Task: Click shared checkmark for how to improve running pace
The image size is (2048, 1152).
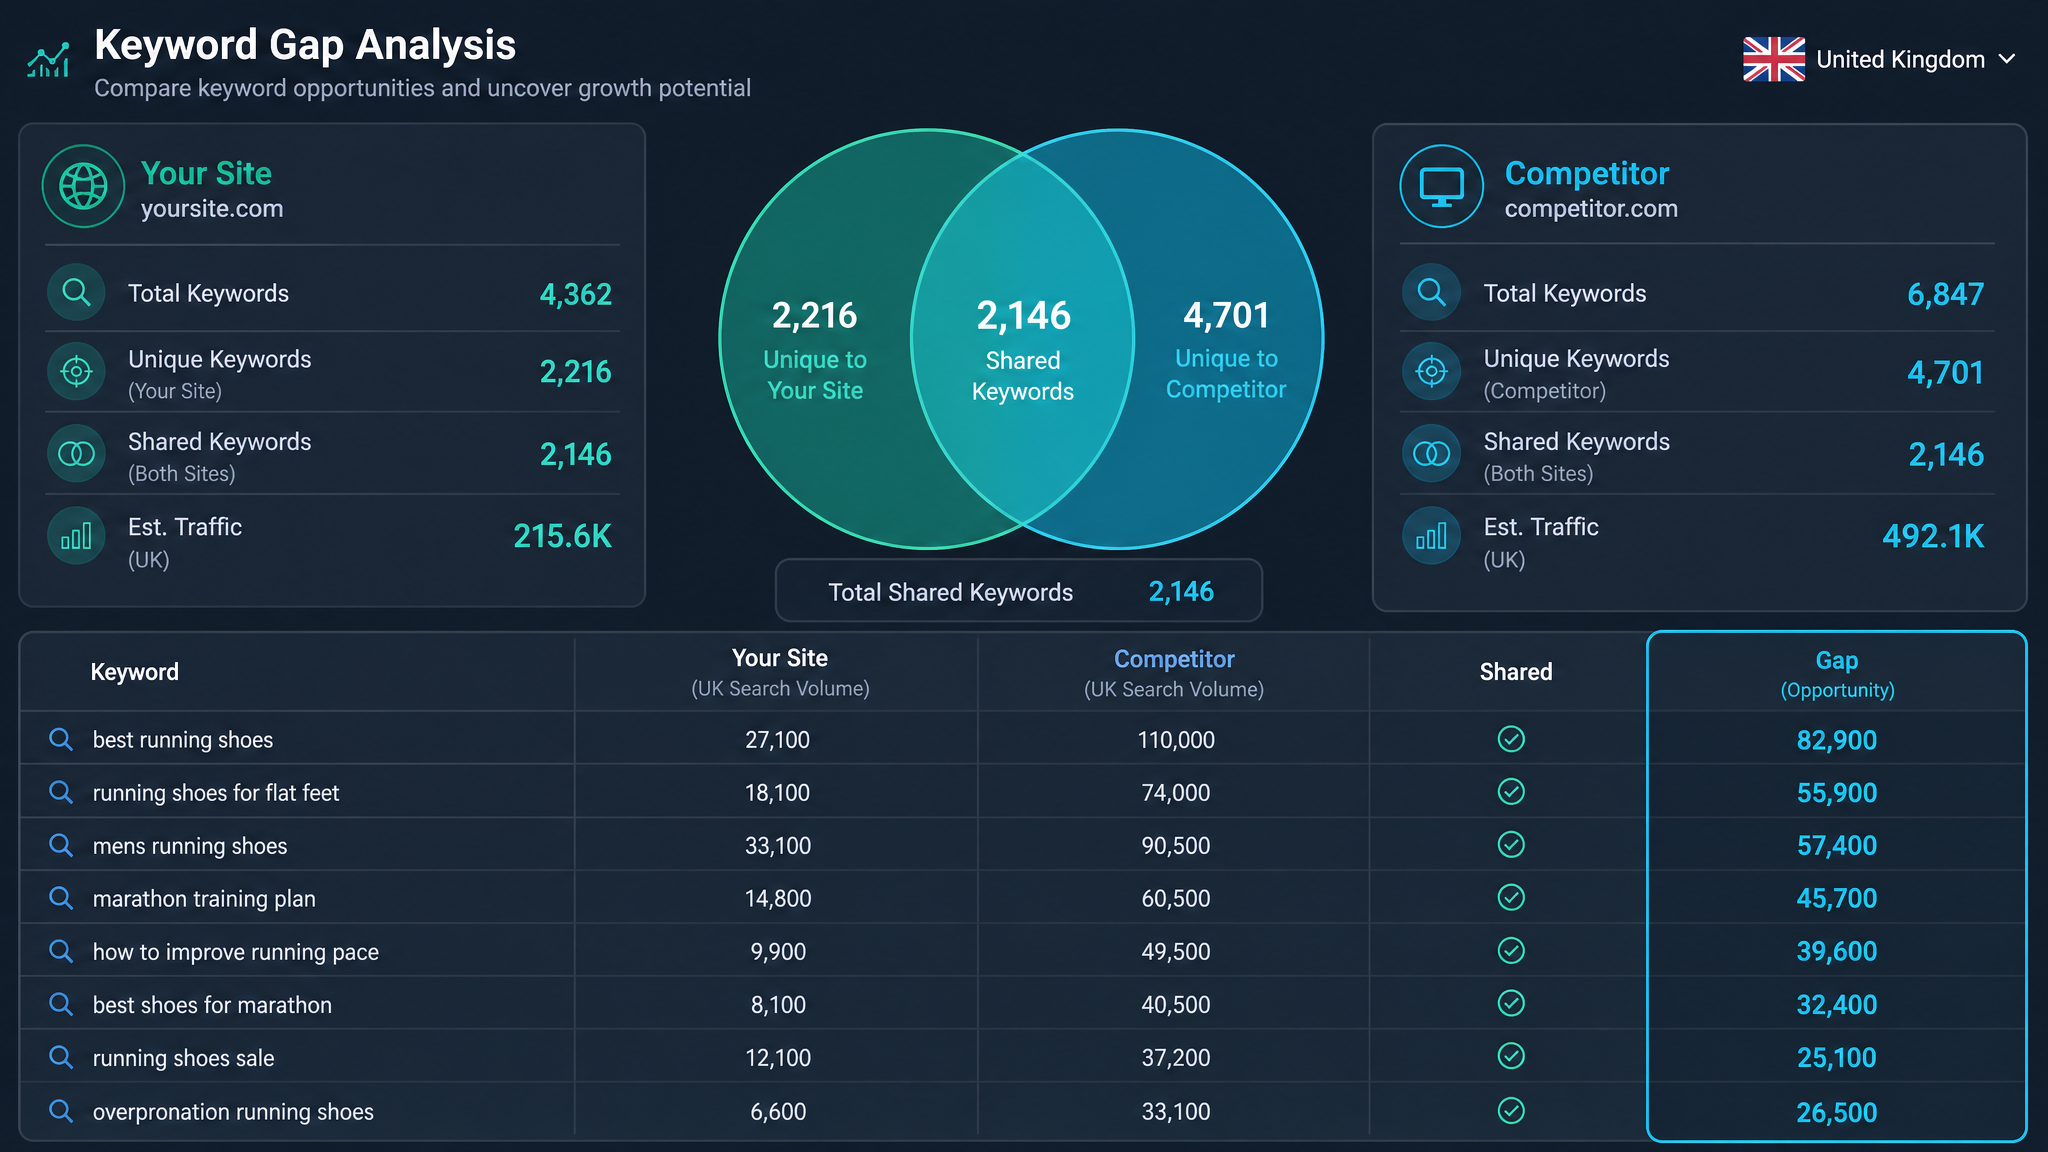Action: (1511, 951)
